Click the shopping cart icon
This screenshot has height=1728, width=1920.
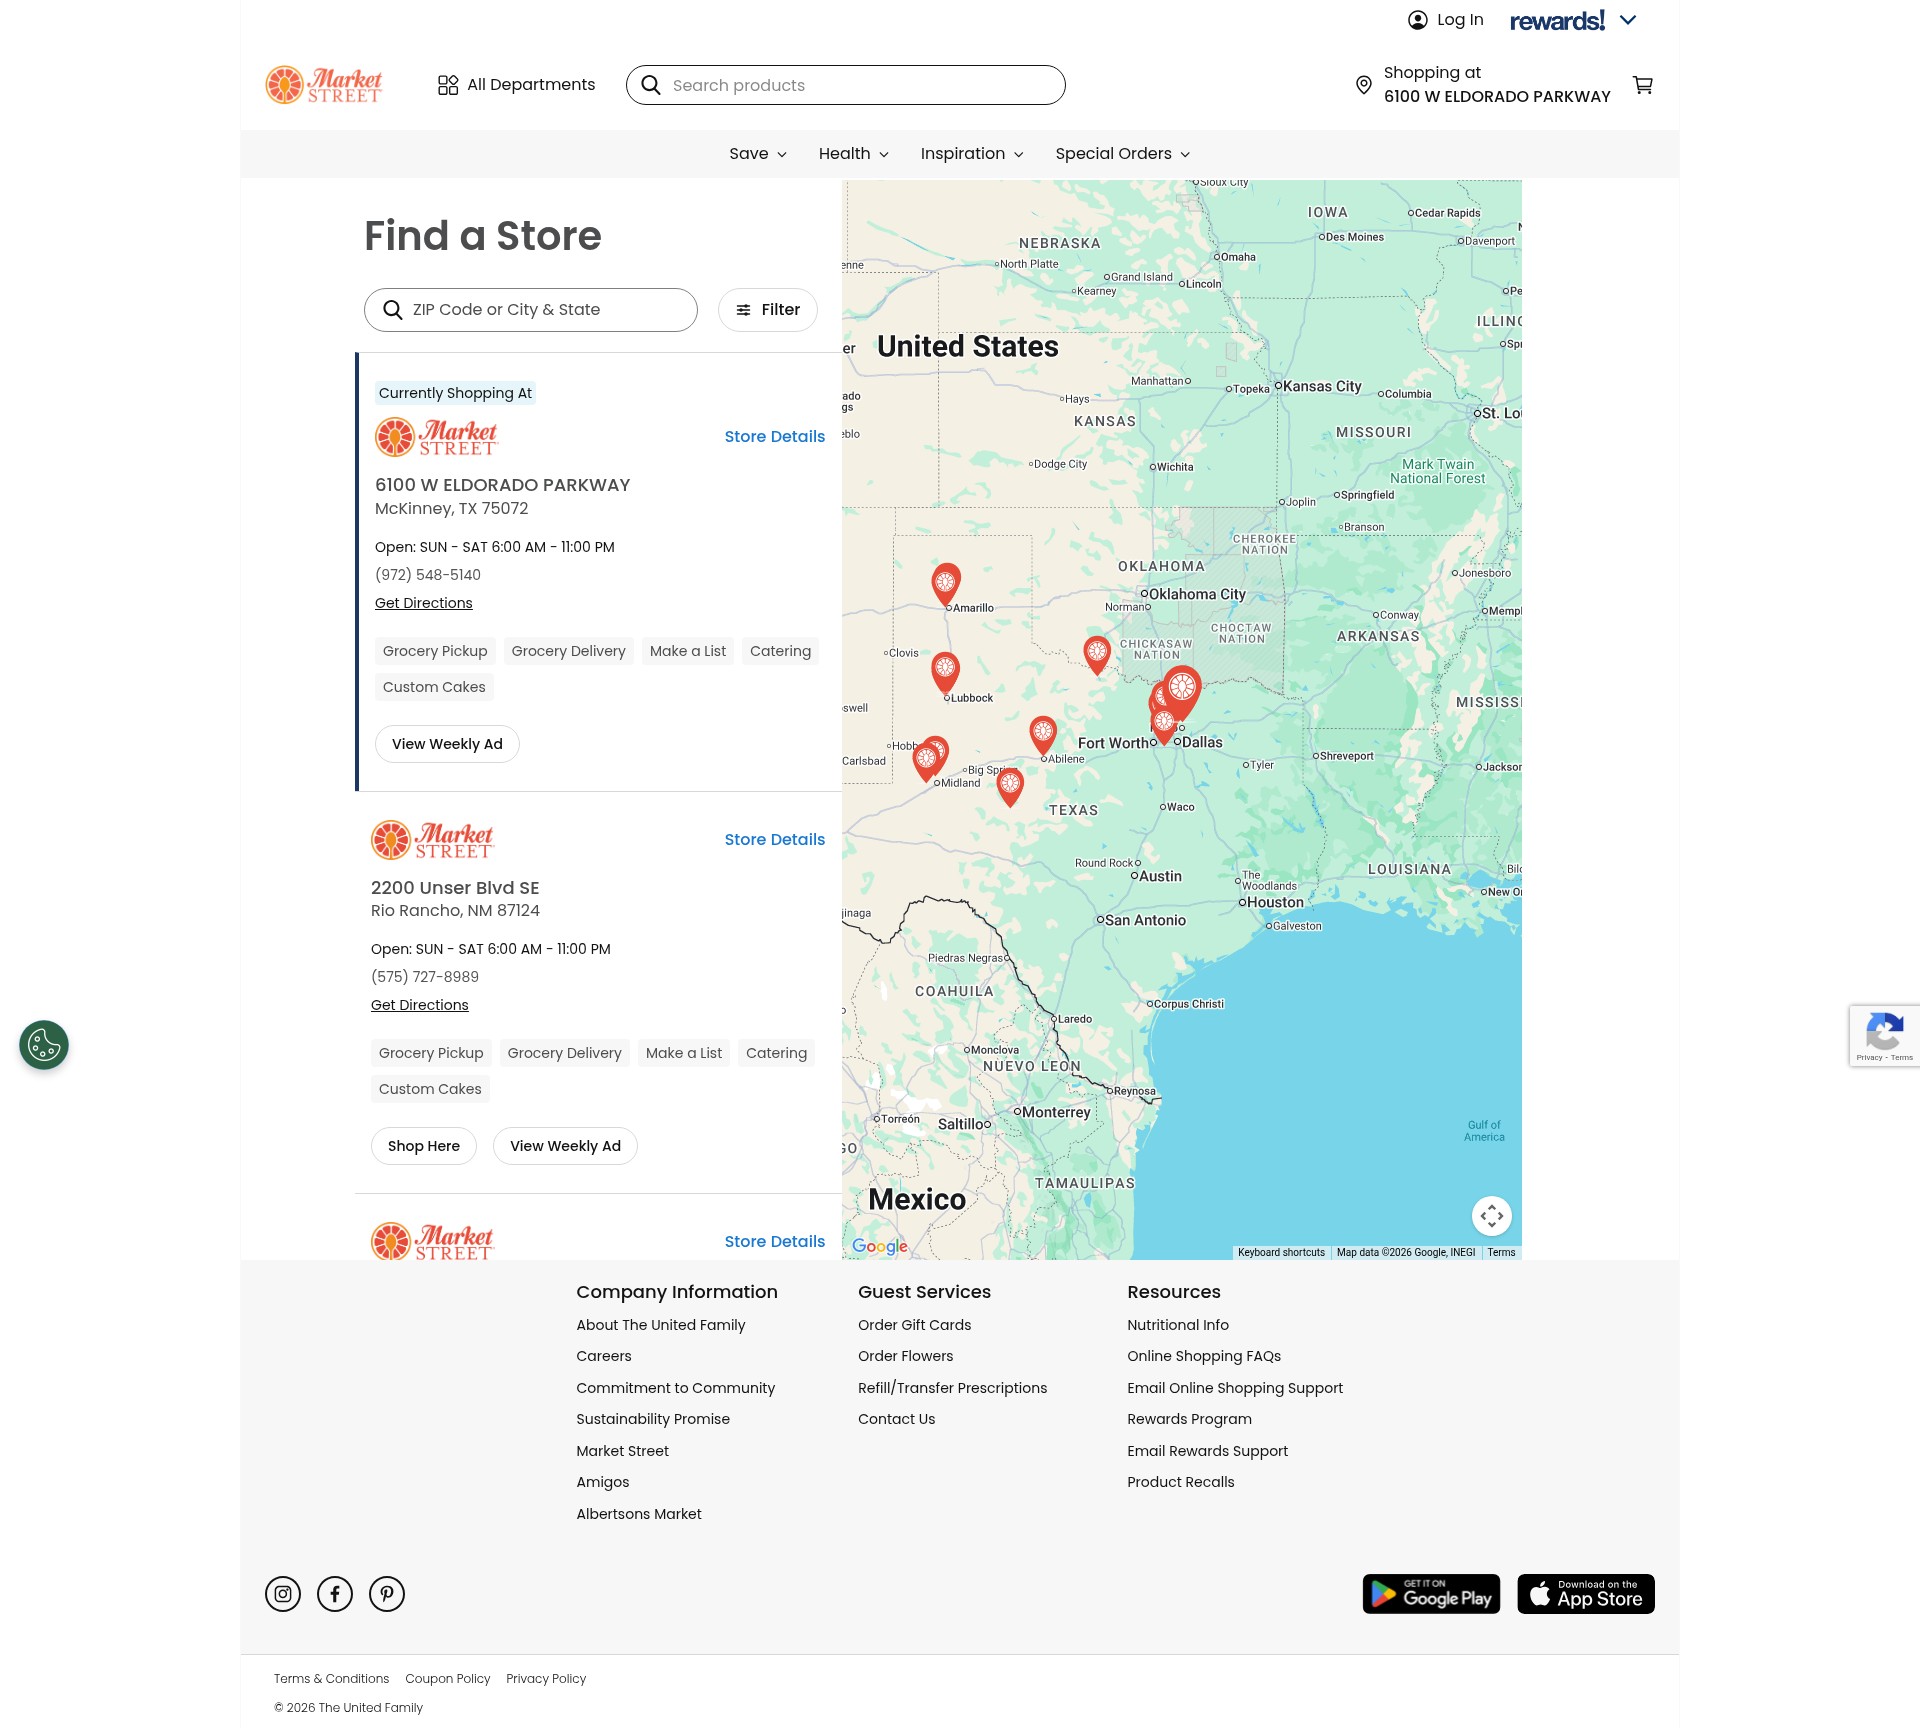click(1643, 85)
